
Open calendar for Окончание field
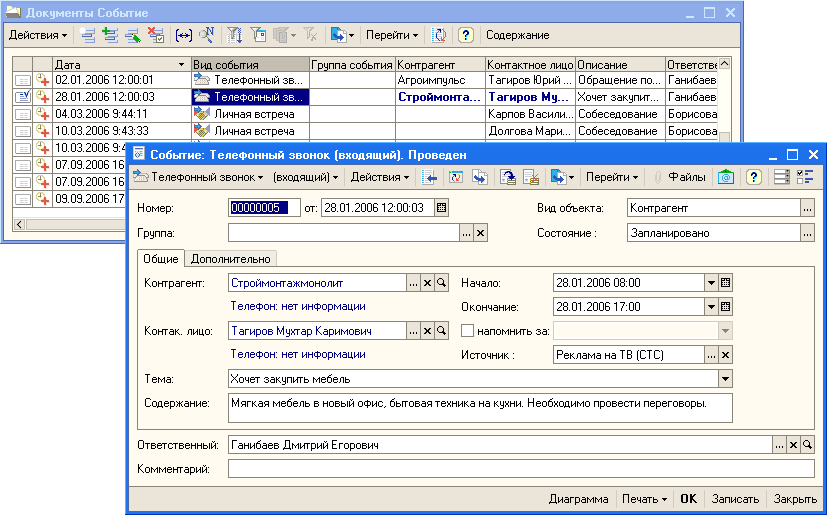[x=725, y=307]
